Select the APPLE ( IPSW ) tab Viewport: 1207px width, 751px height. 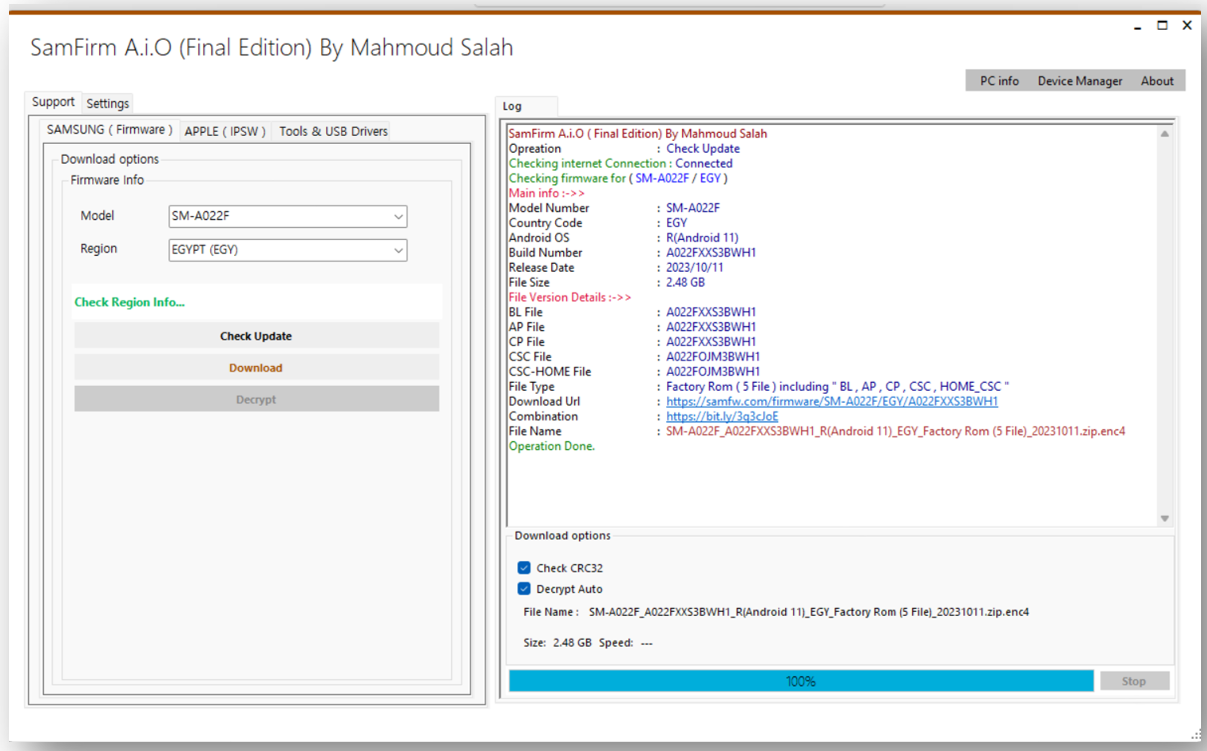pyautogui.click(x=225, y=131)
